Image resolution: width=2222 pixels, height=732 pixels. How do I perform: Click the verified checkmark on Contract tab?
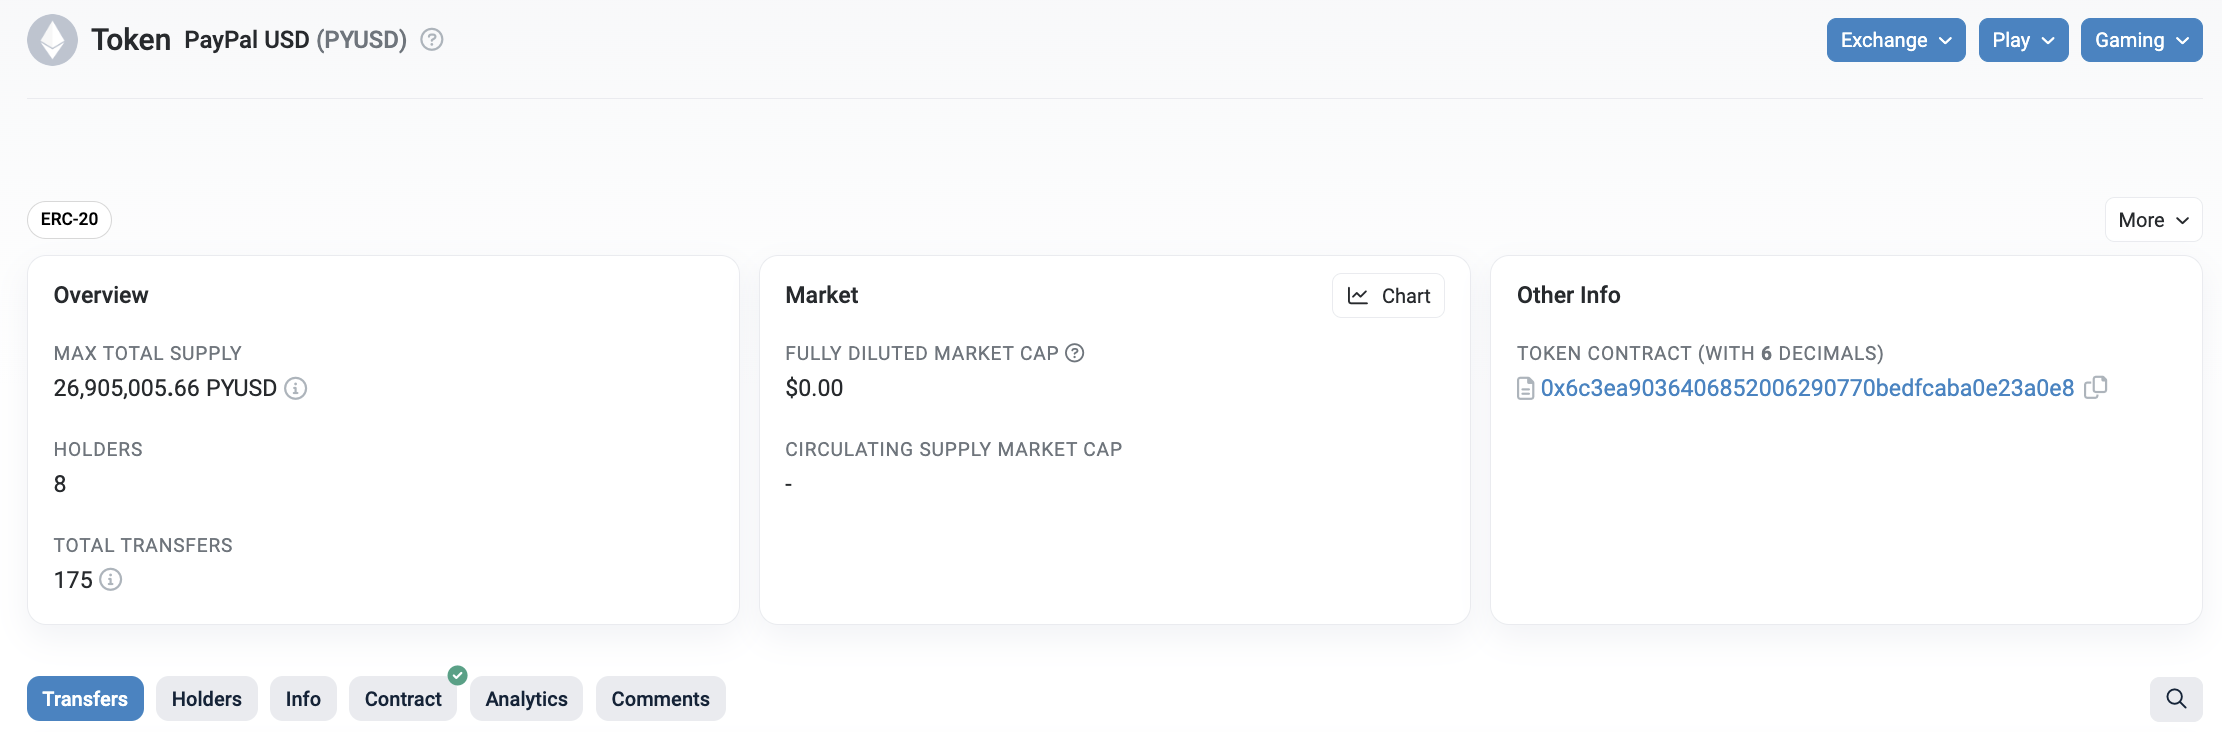pos(458,676)
